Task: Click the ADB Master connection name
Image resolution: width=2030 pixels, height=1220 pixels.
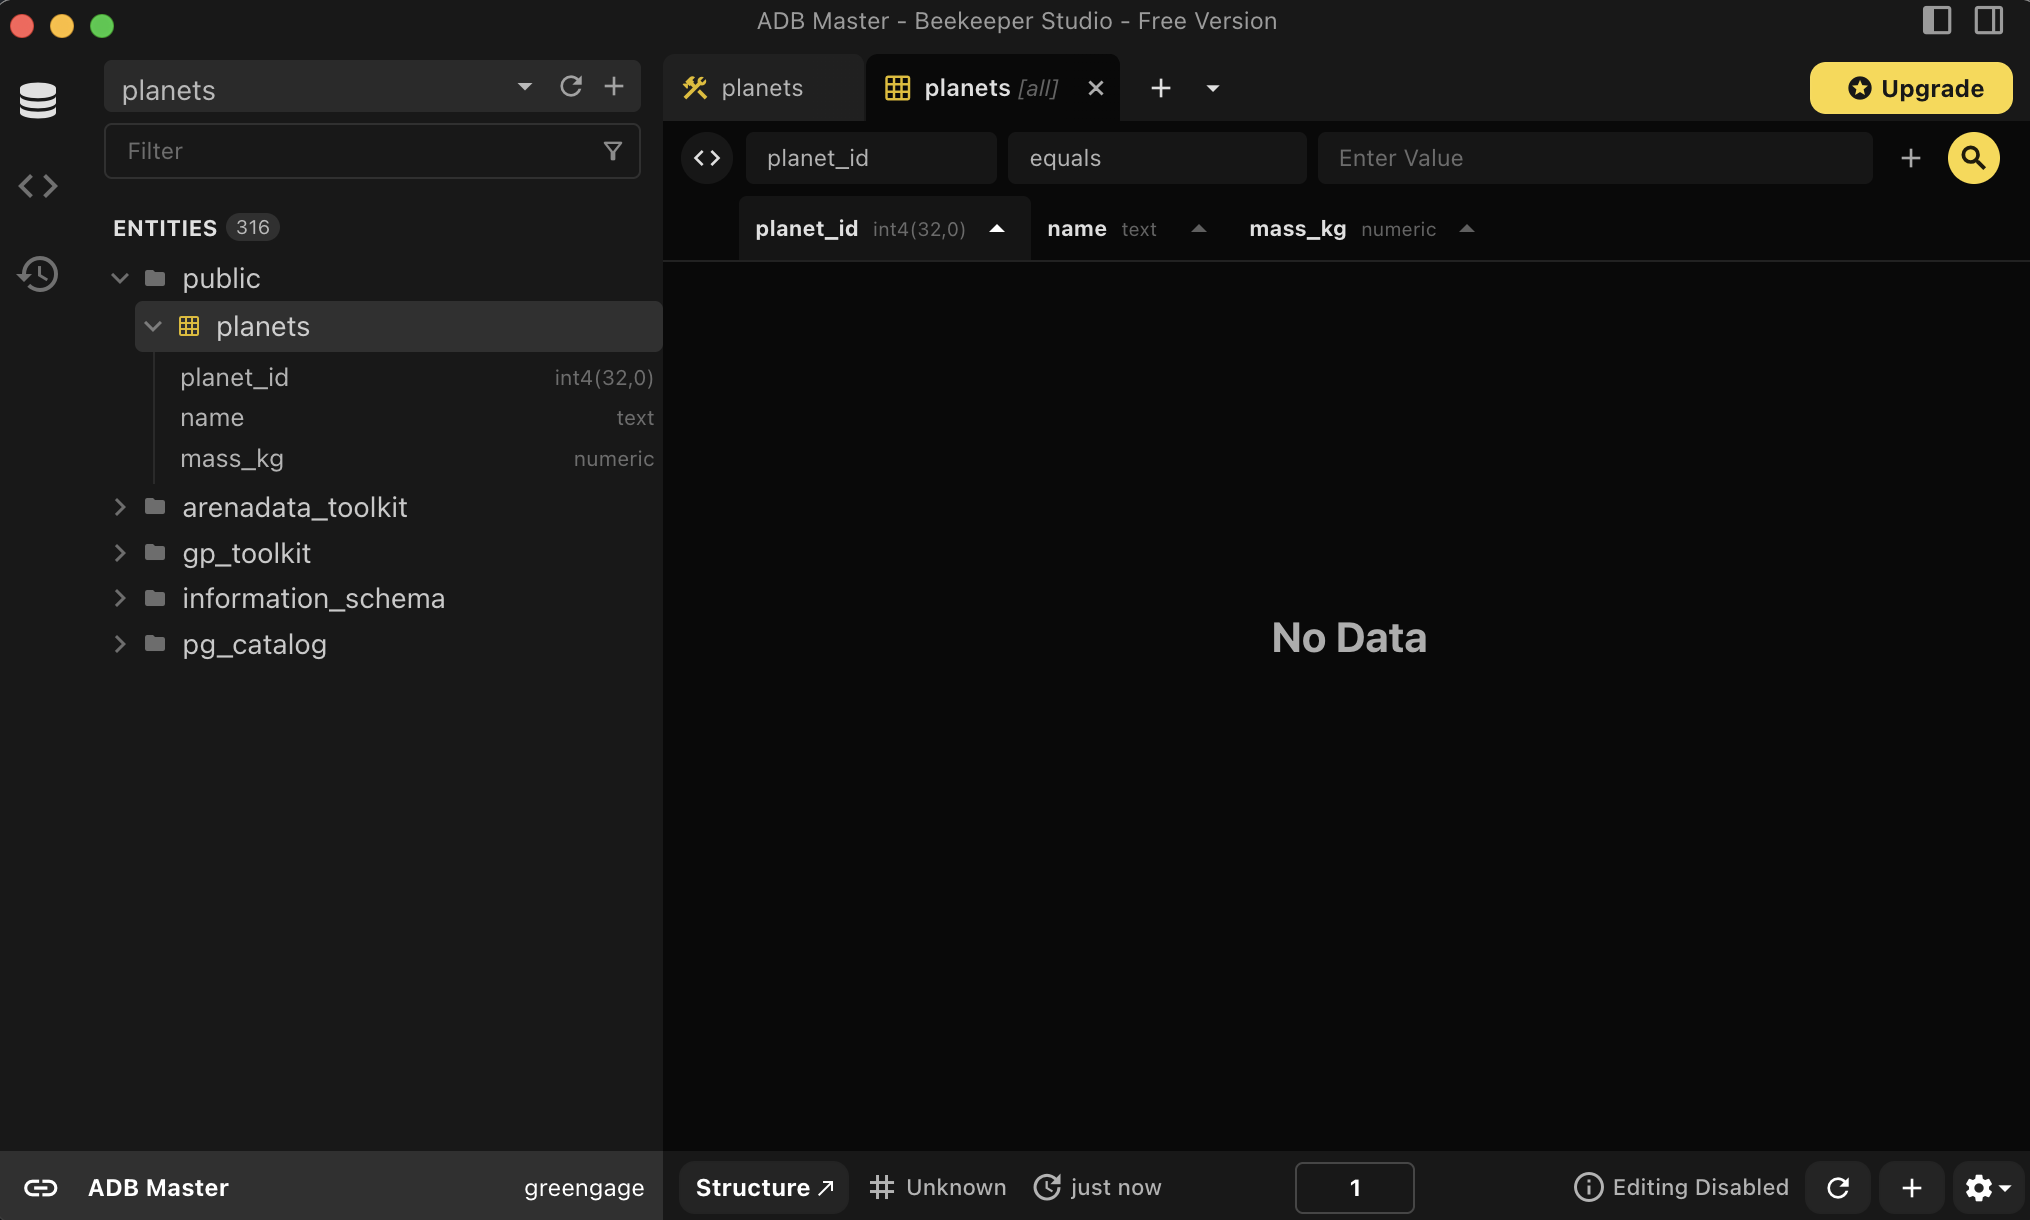Action: pyautogui.click(x=158, y=1187)
